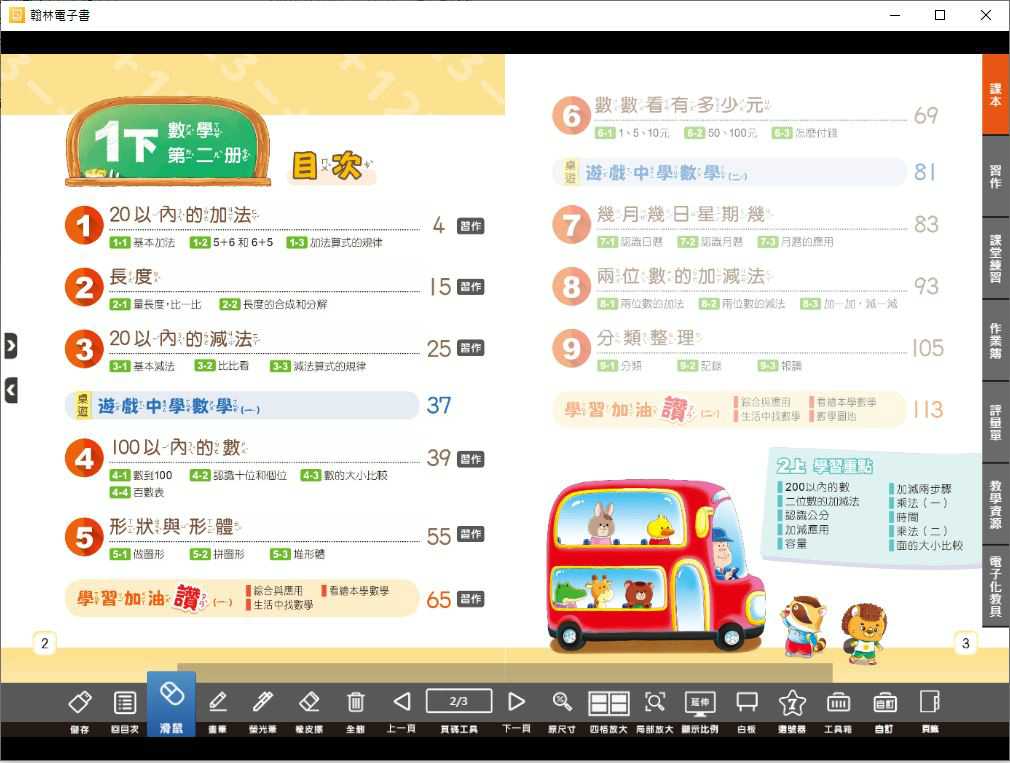This screenshot has width=1010, height=763.
Task: Click 習作 button beside 學習加油讚 page 65
Action: [471, 599]
